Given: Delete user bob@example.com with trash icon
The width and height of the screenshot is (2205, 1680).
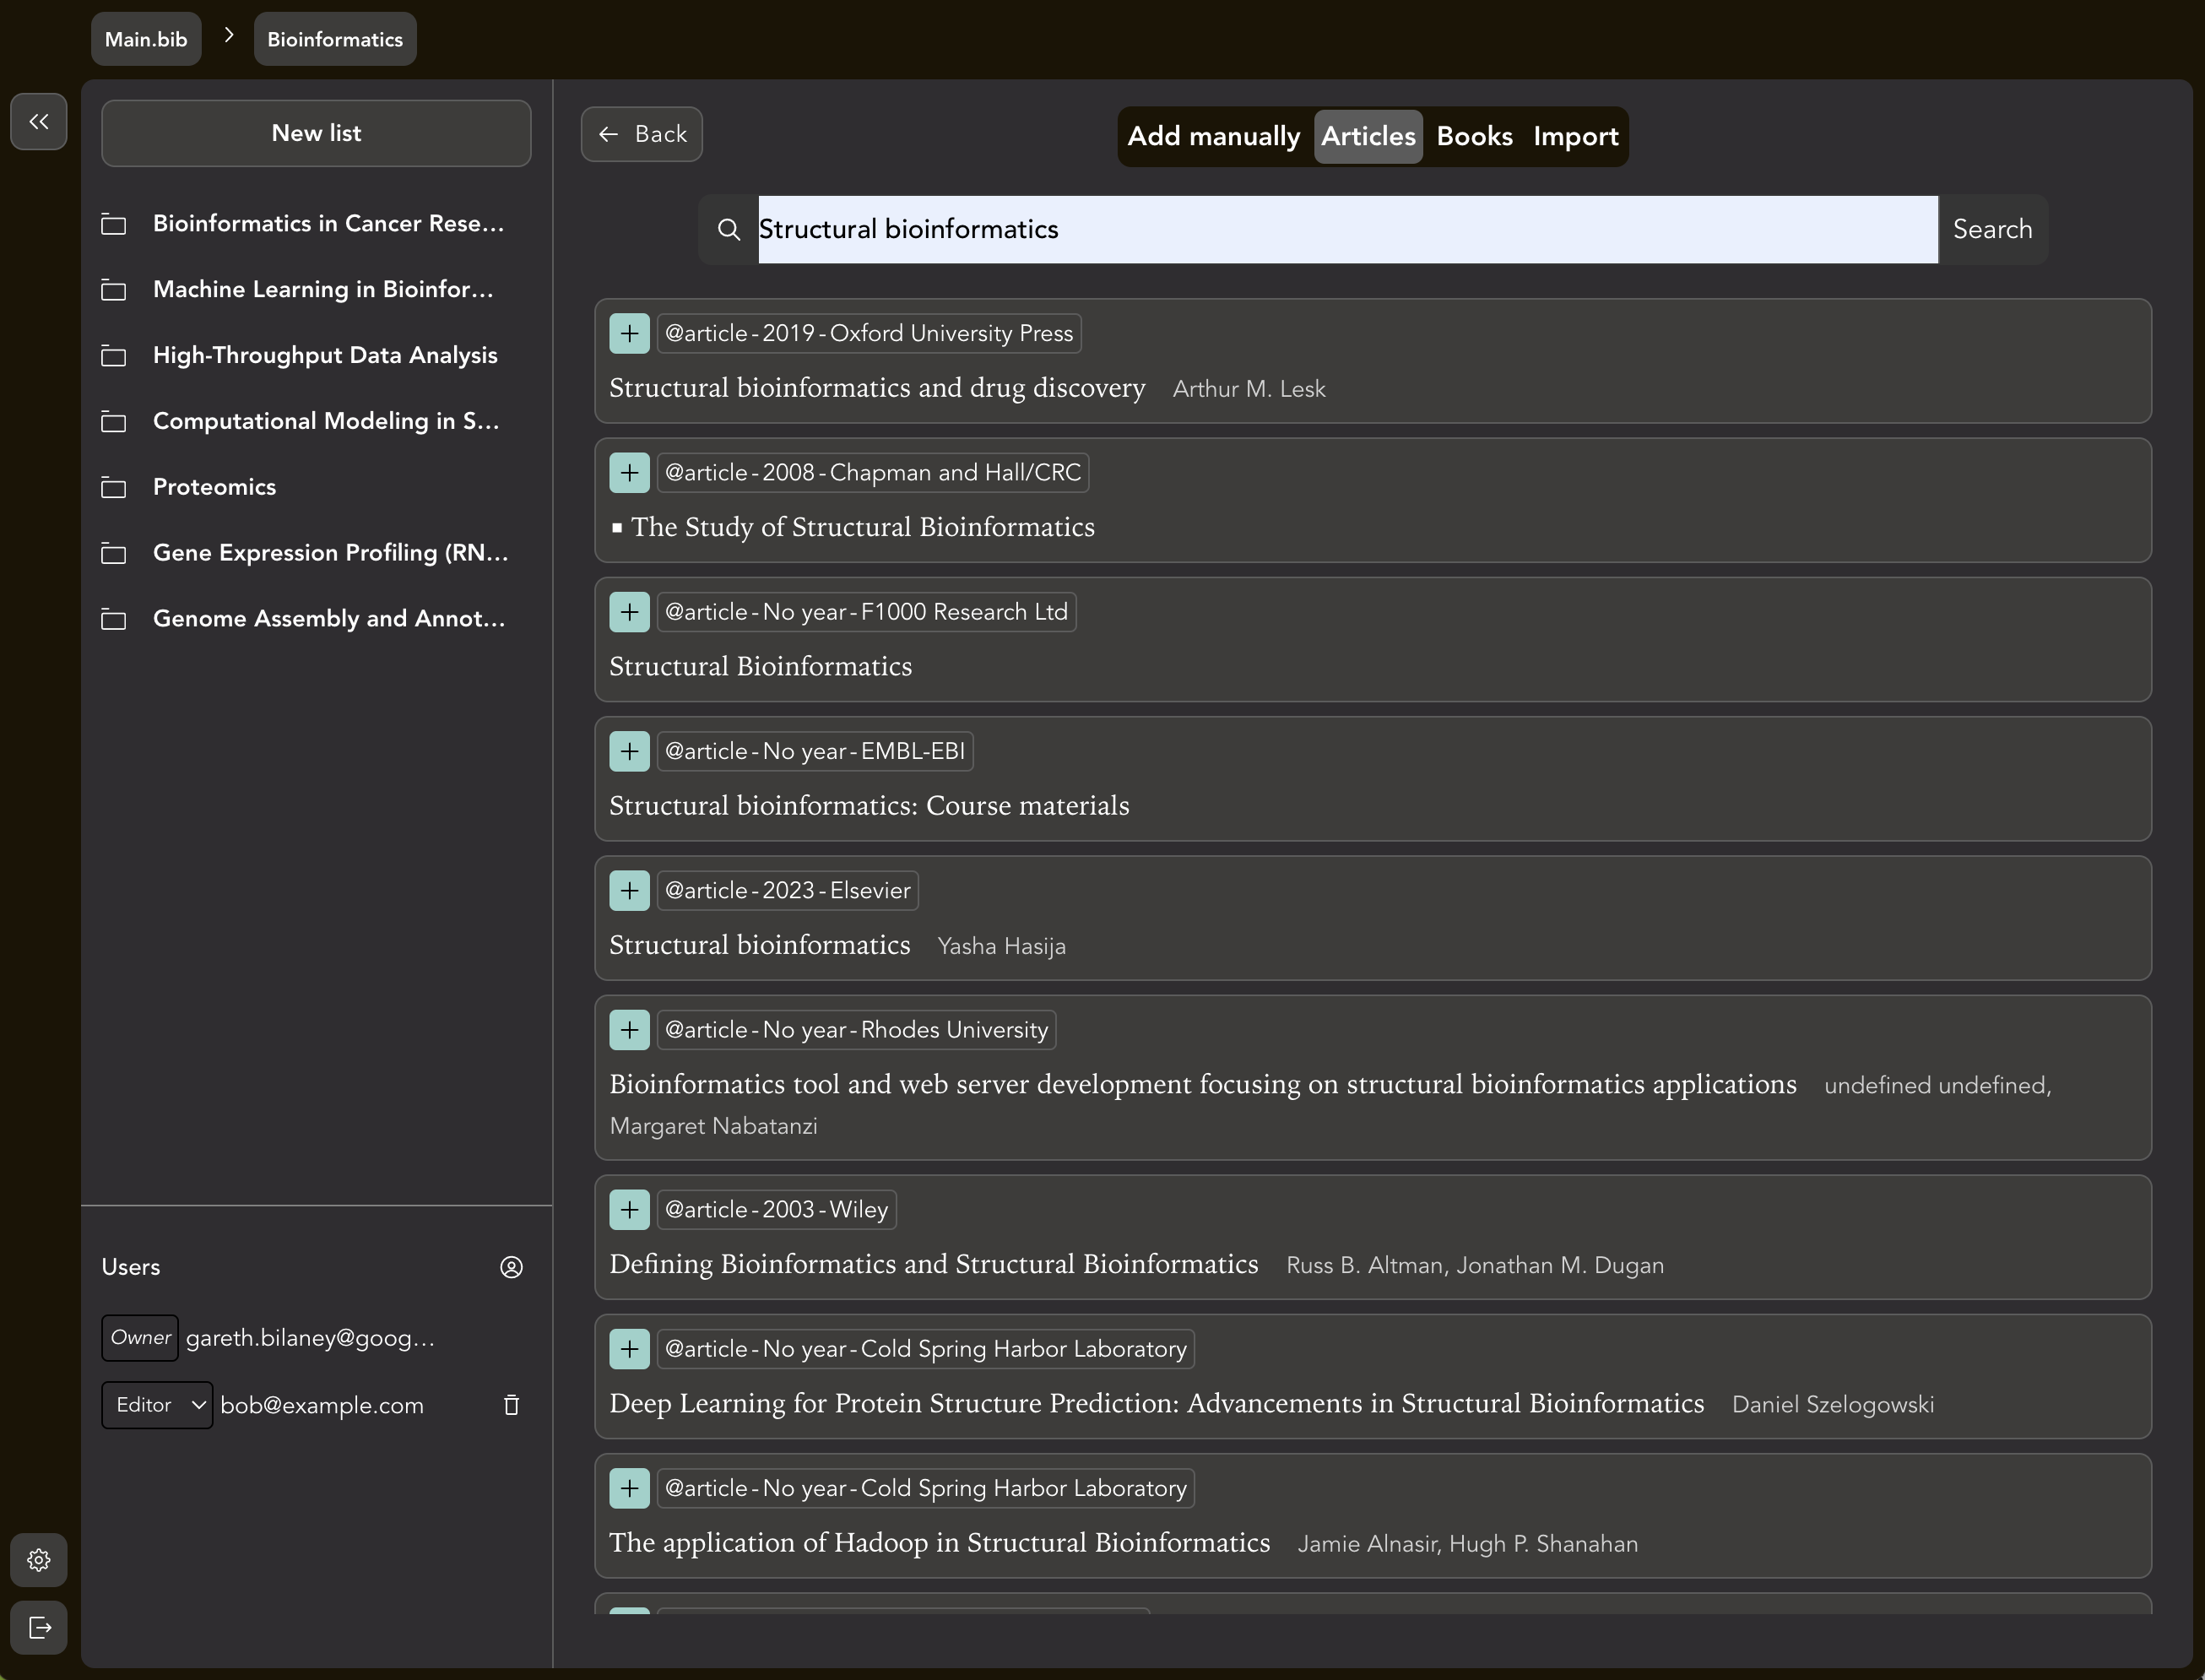Looking at the screenshot, I should 511,1405.
